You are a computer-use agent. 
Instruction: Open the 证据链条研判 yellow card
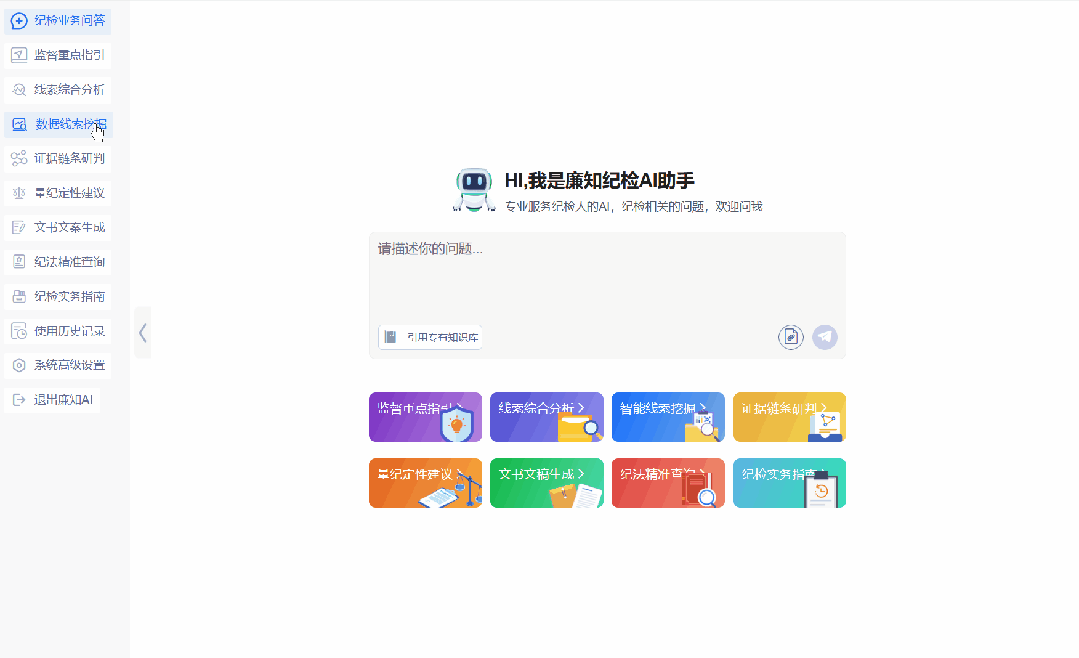coord(789,417)
